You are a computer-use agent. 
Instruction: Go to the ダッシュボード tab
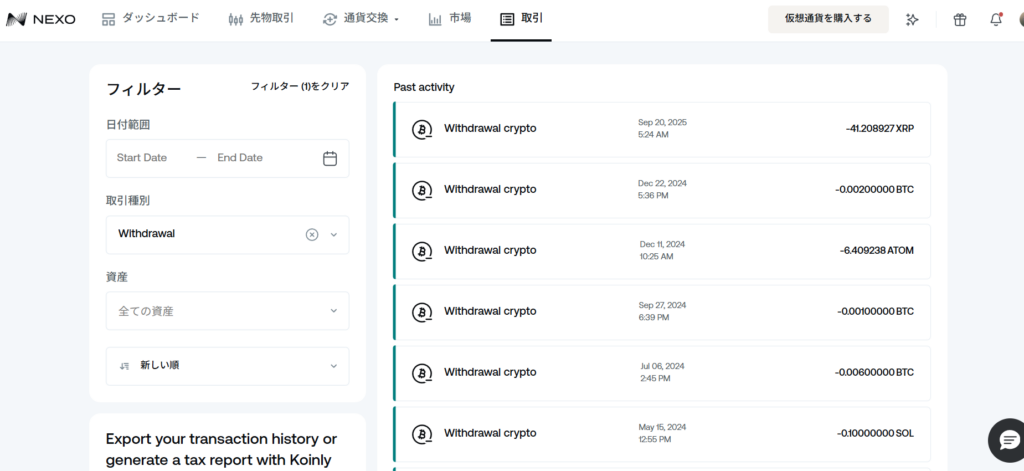[x=151, y=19]
